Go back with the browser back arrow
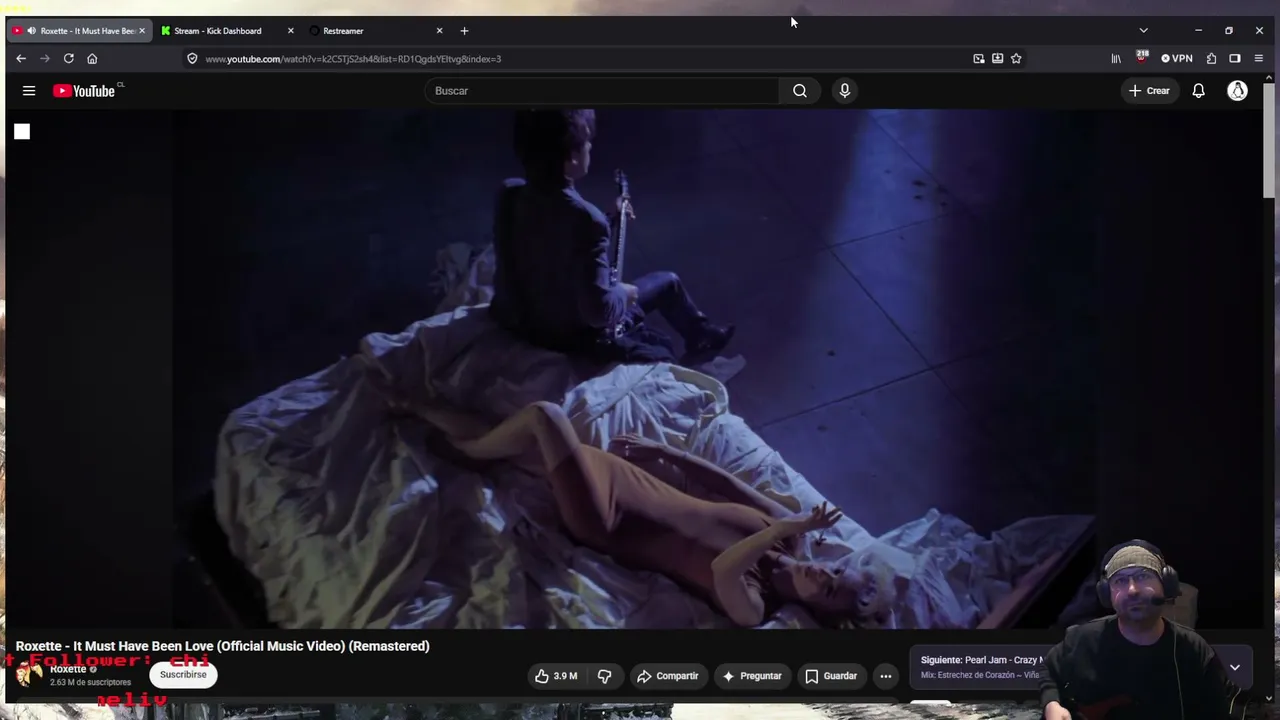This screenshot has height=720, width=1280. [21, 59]
